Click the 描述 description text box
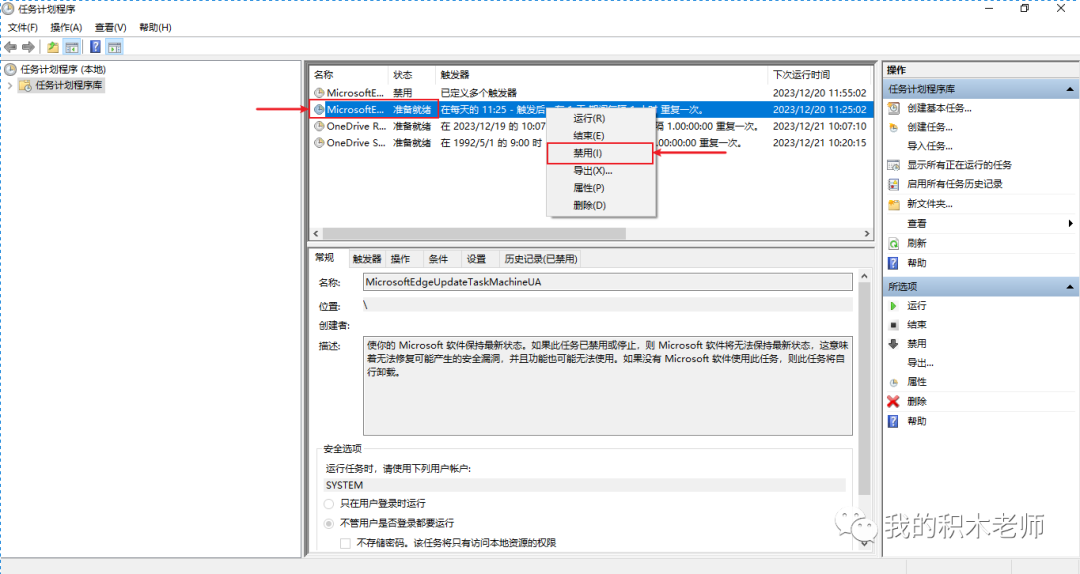Screen dimensions: 1080x574 pyautogui.click(x=608, y=386)
